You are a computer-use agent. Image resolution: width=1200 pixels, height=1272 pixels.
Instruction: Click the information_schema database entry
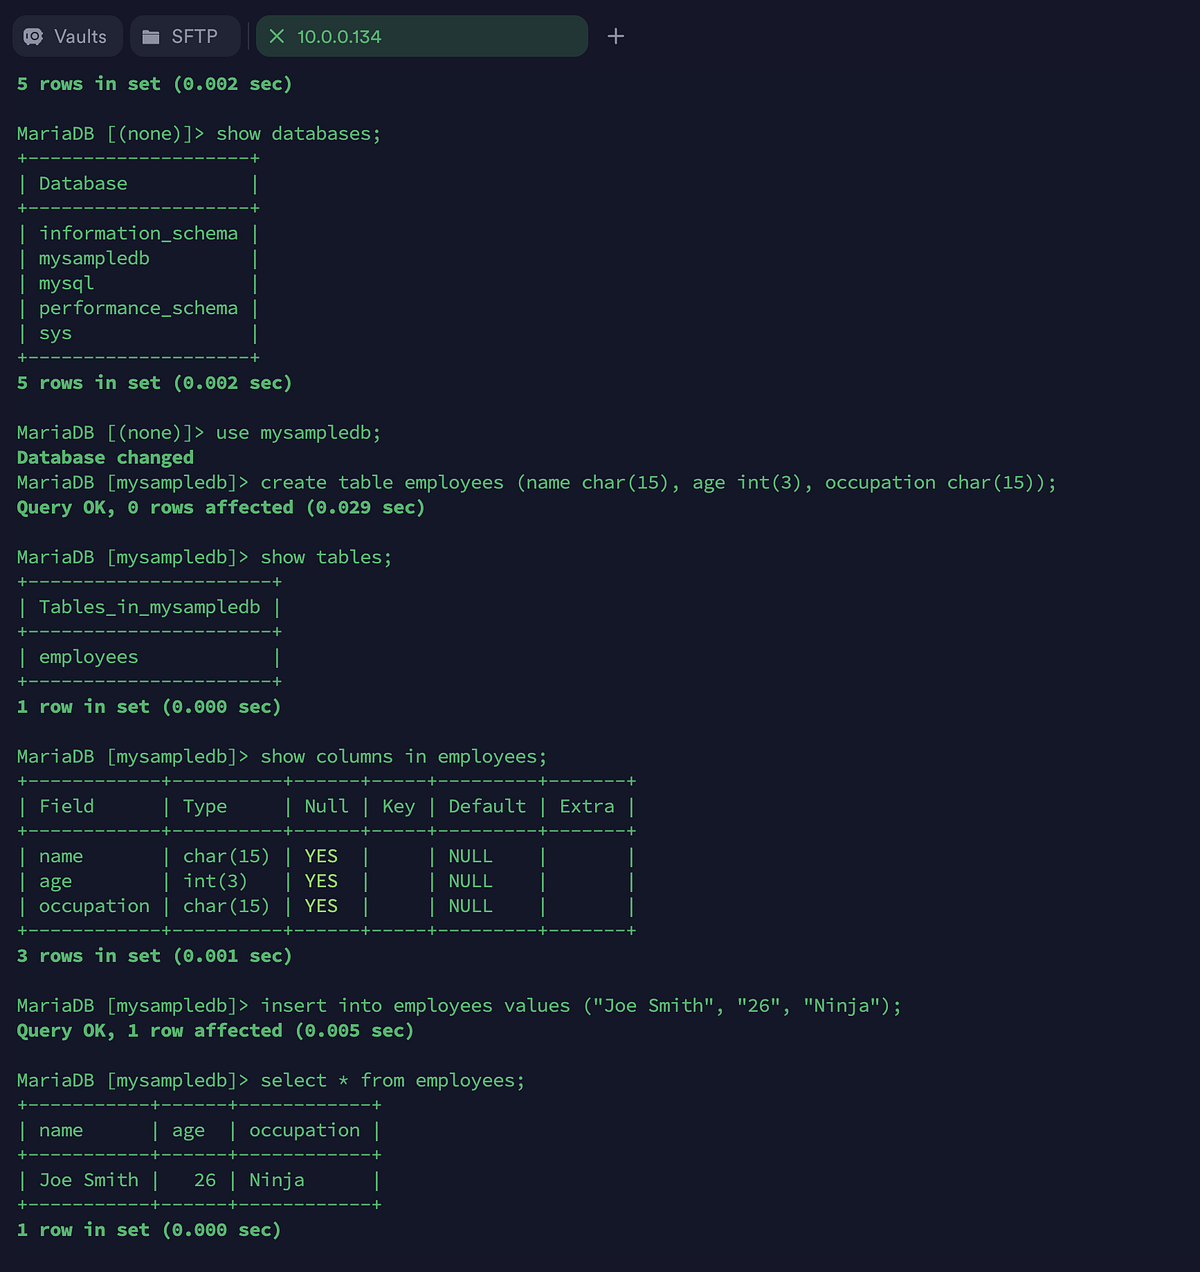(x=138, y=232)
